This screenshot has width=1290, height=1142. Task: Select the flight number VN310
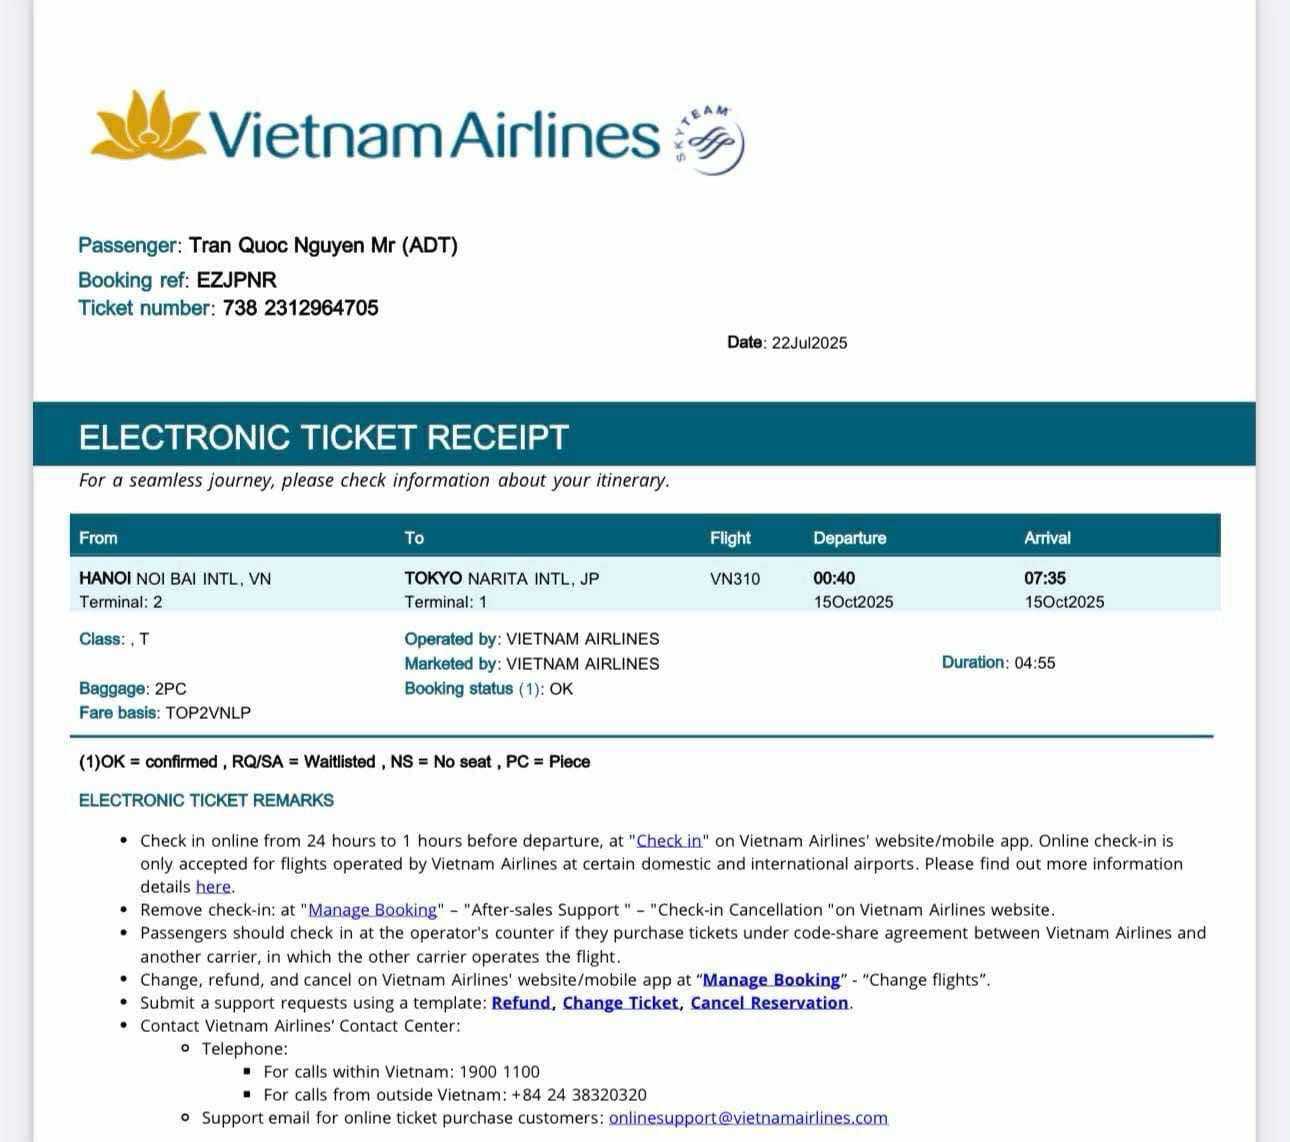point(735,579)
